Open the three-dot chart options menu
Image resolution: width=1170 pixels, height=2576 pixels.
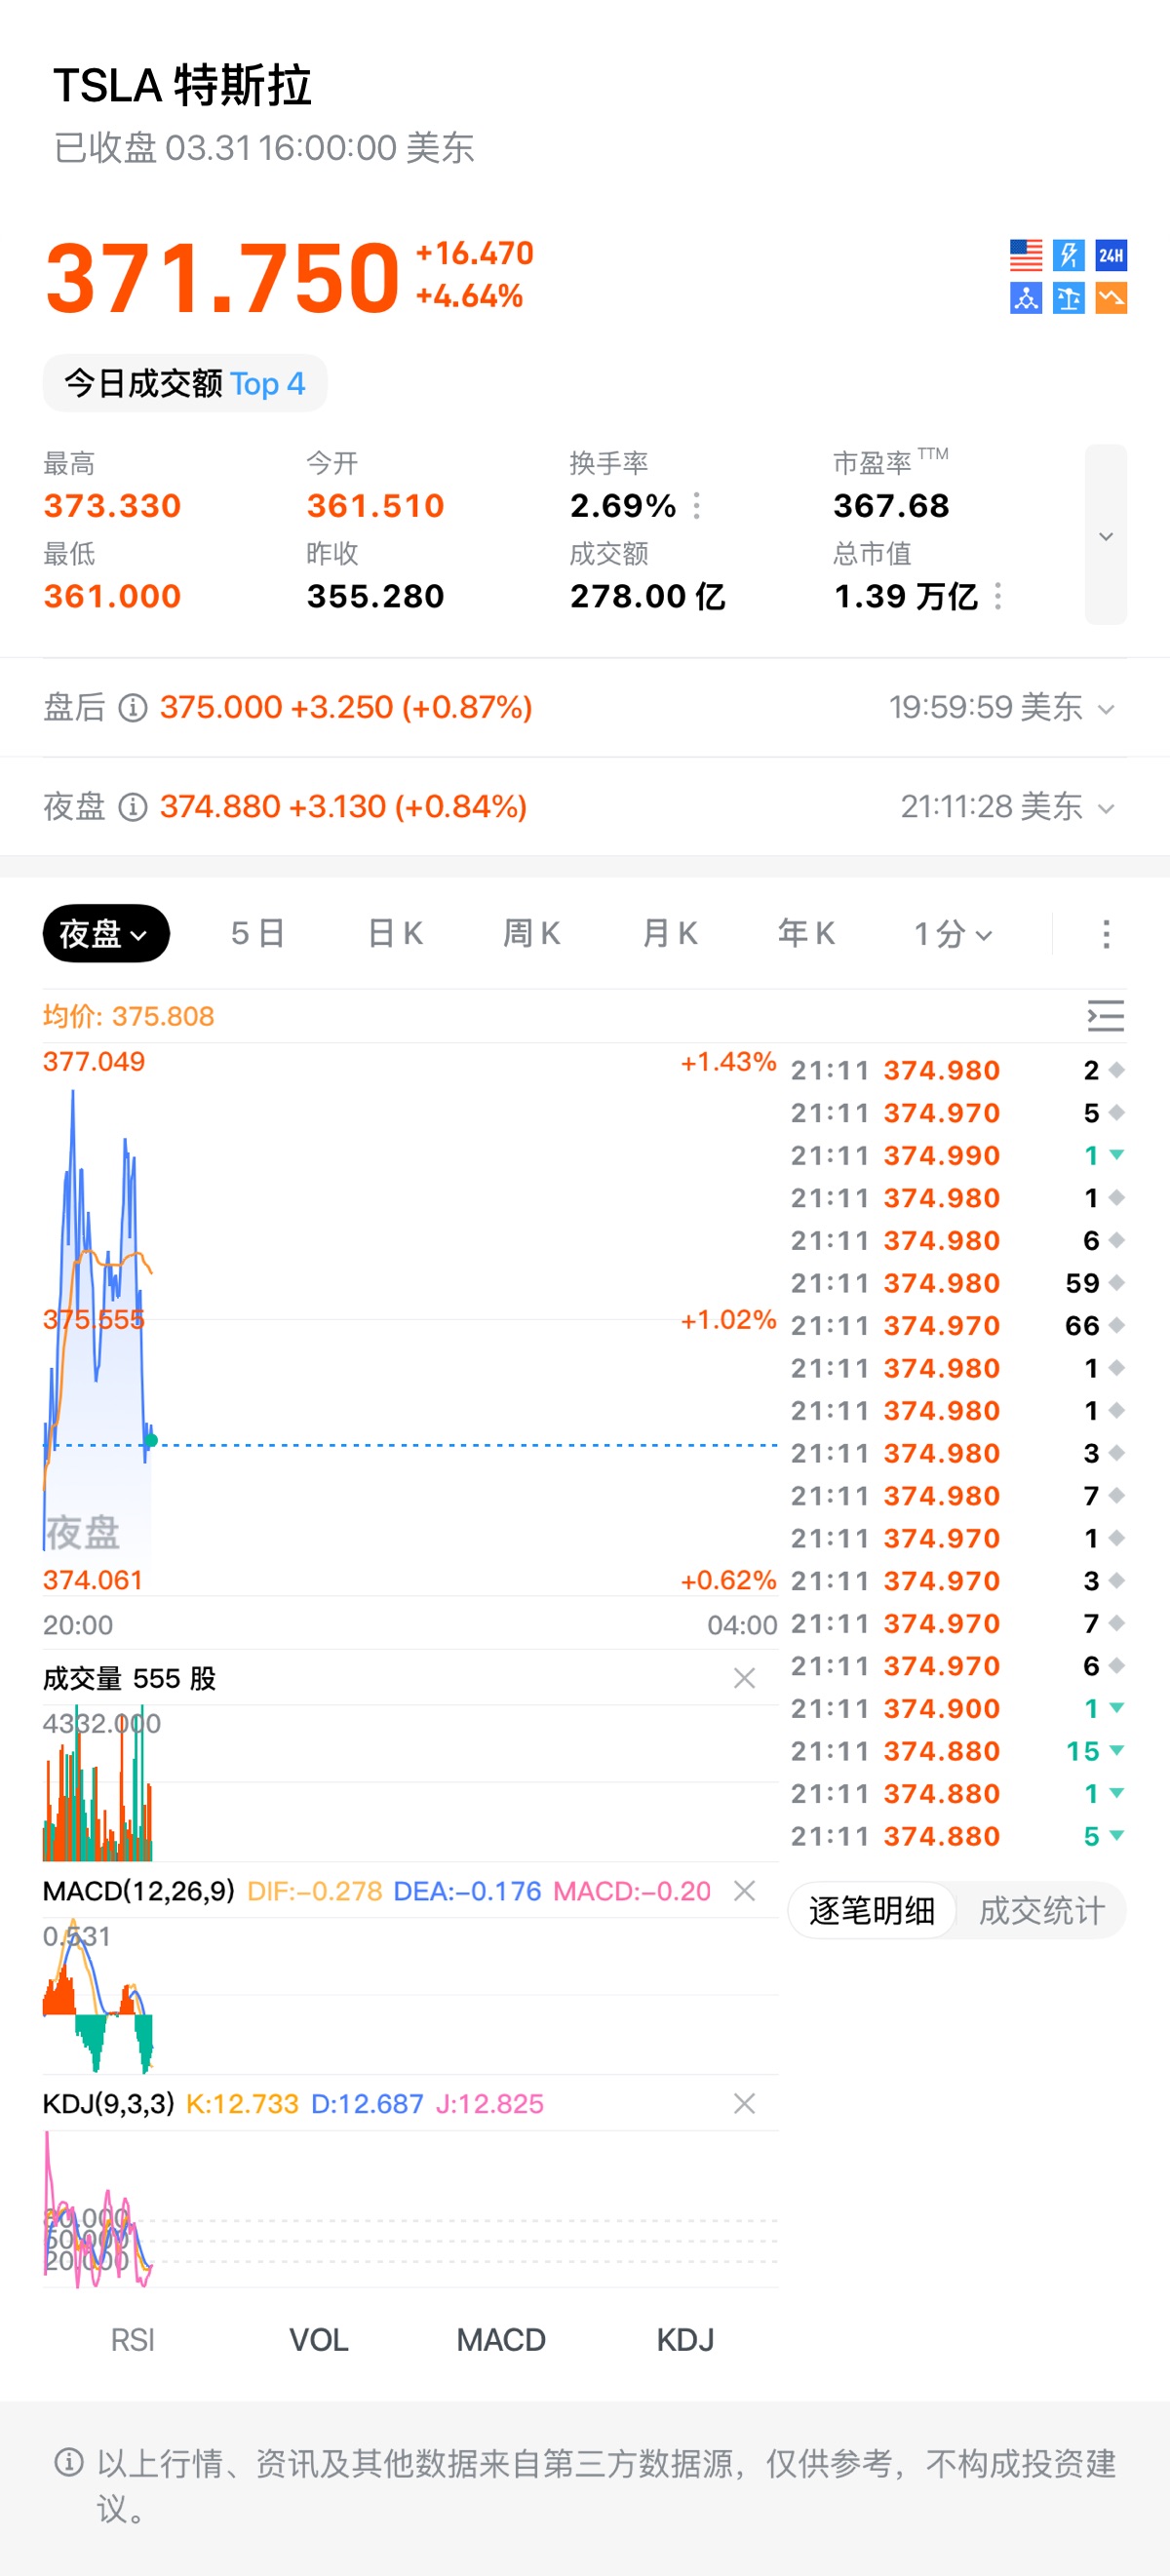click(x=1105, y=934)
